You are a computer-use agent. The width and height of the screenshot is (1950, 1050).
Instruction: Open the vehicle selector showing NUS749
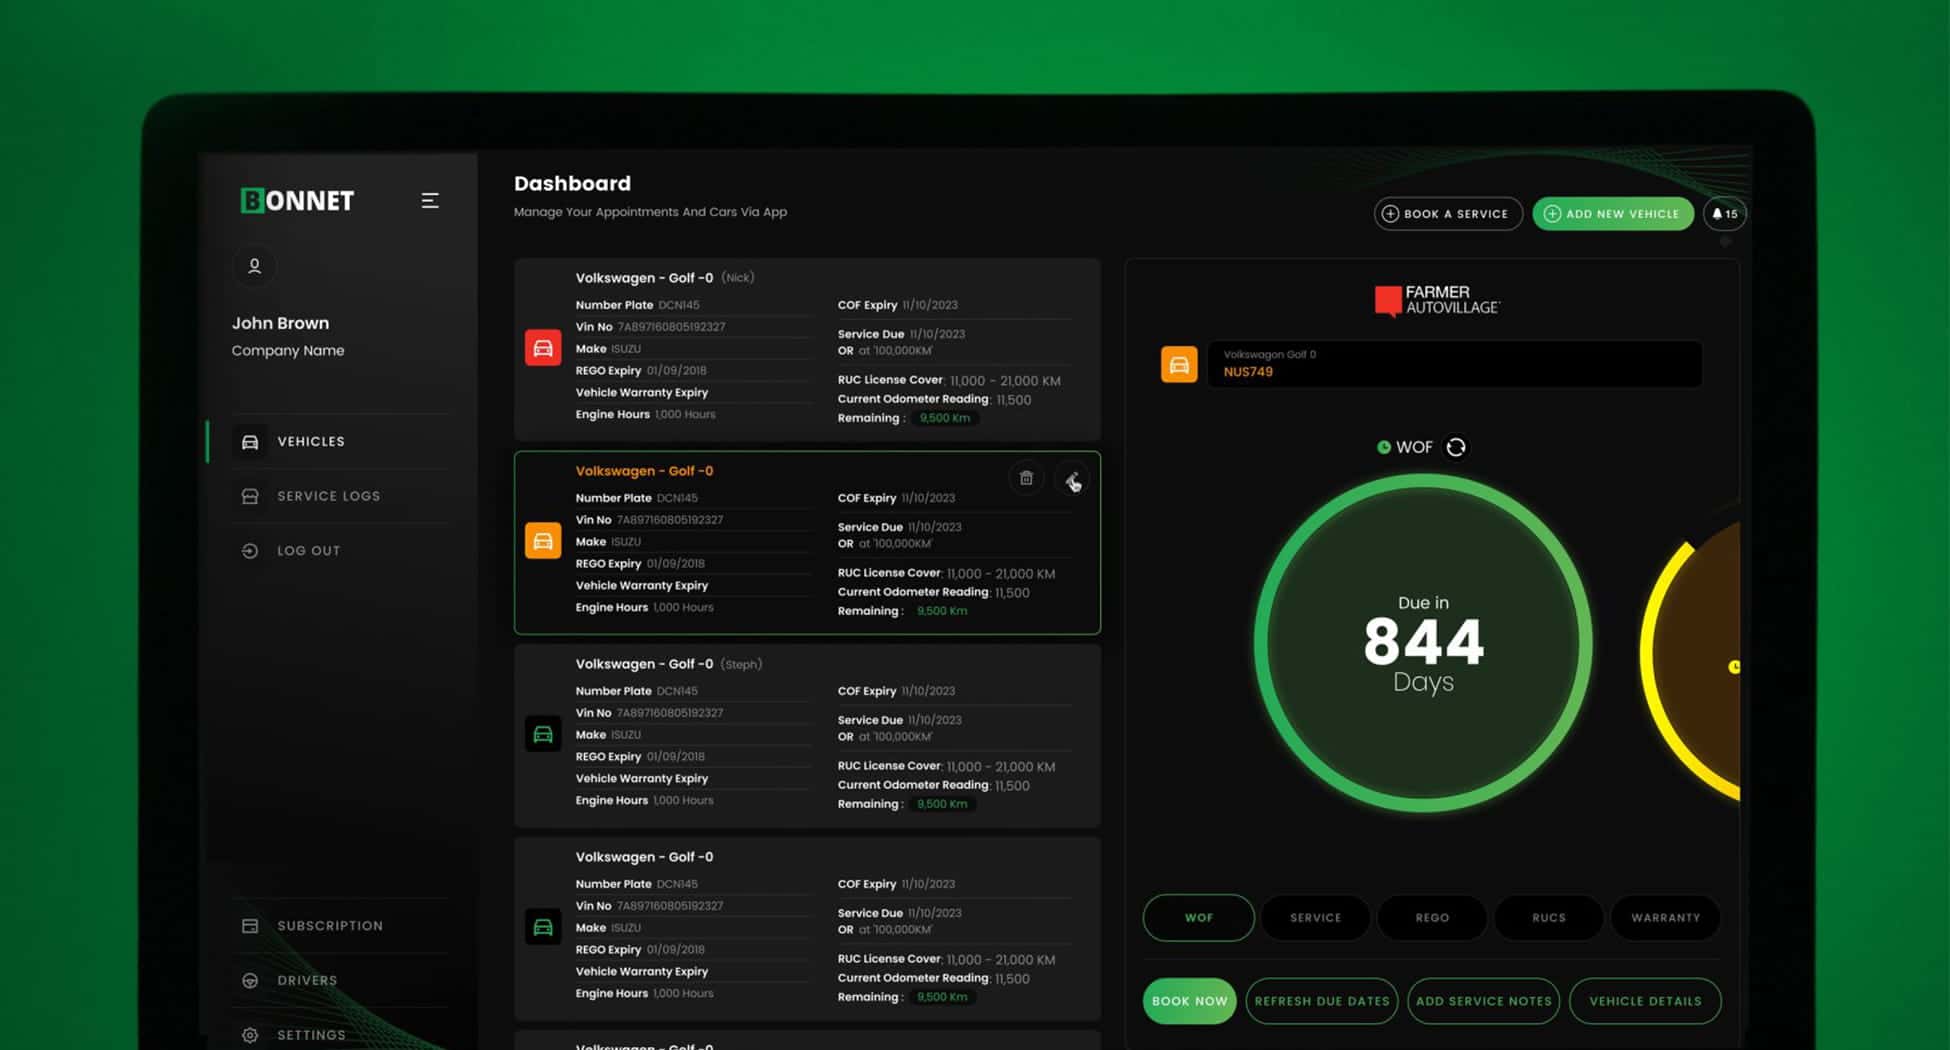pos(1455,364)
